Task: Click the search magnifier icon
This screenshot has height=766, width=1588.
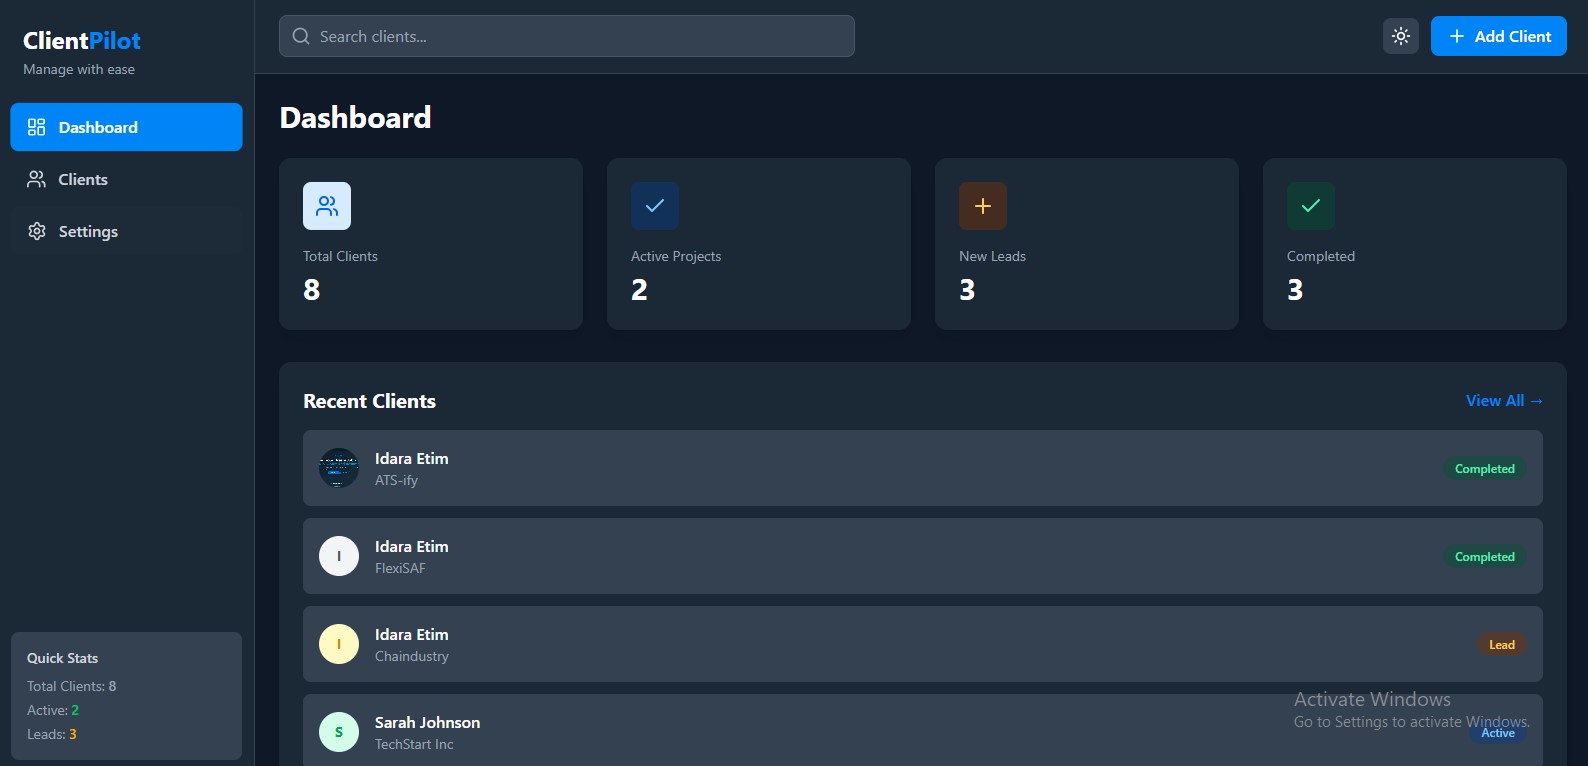Action: tap(301, 37)
